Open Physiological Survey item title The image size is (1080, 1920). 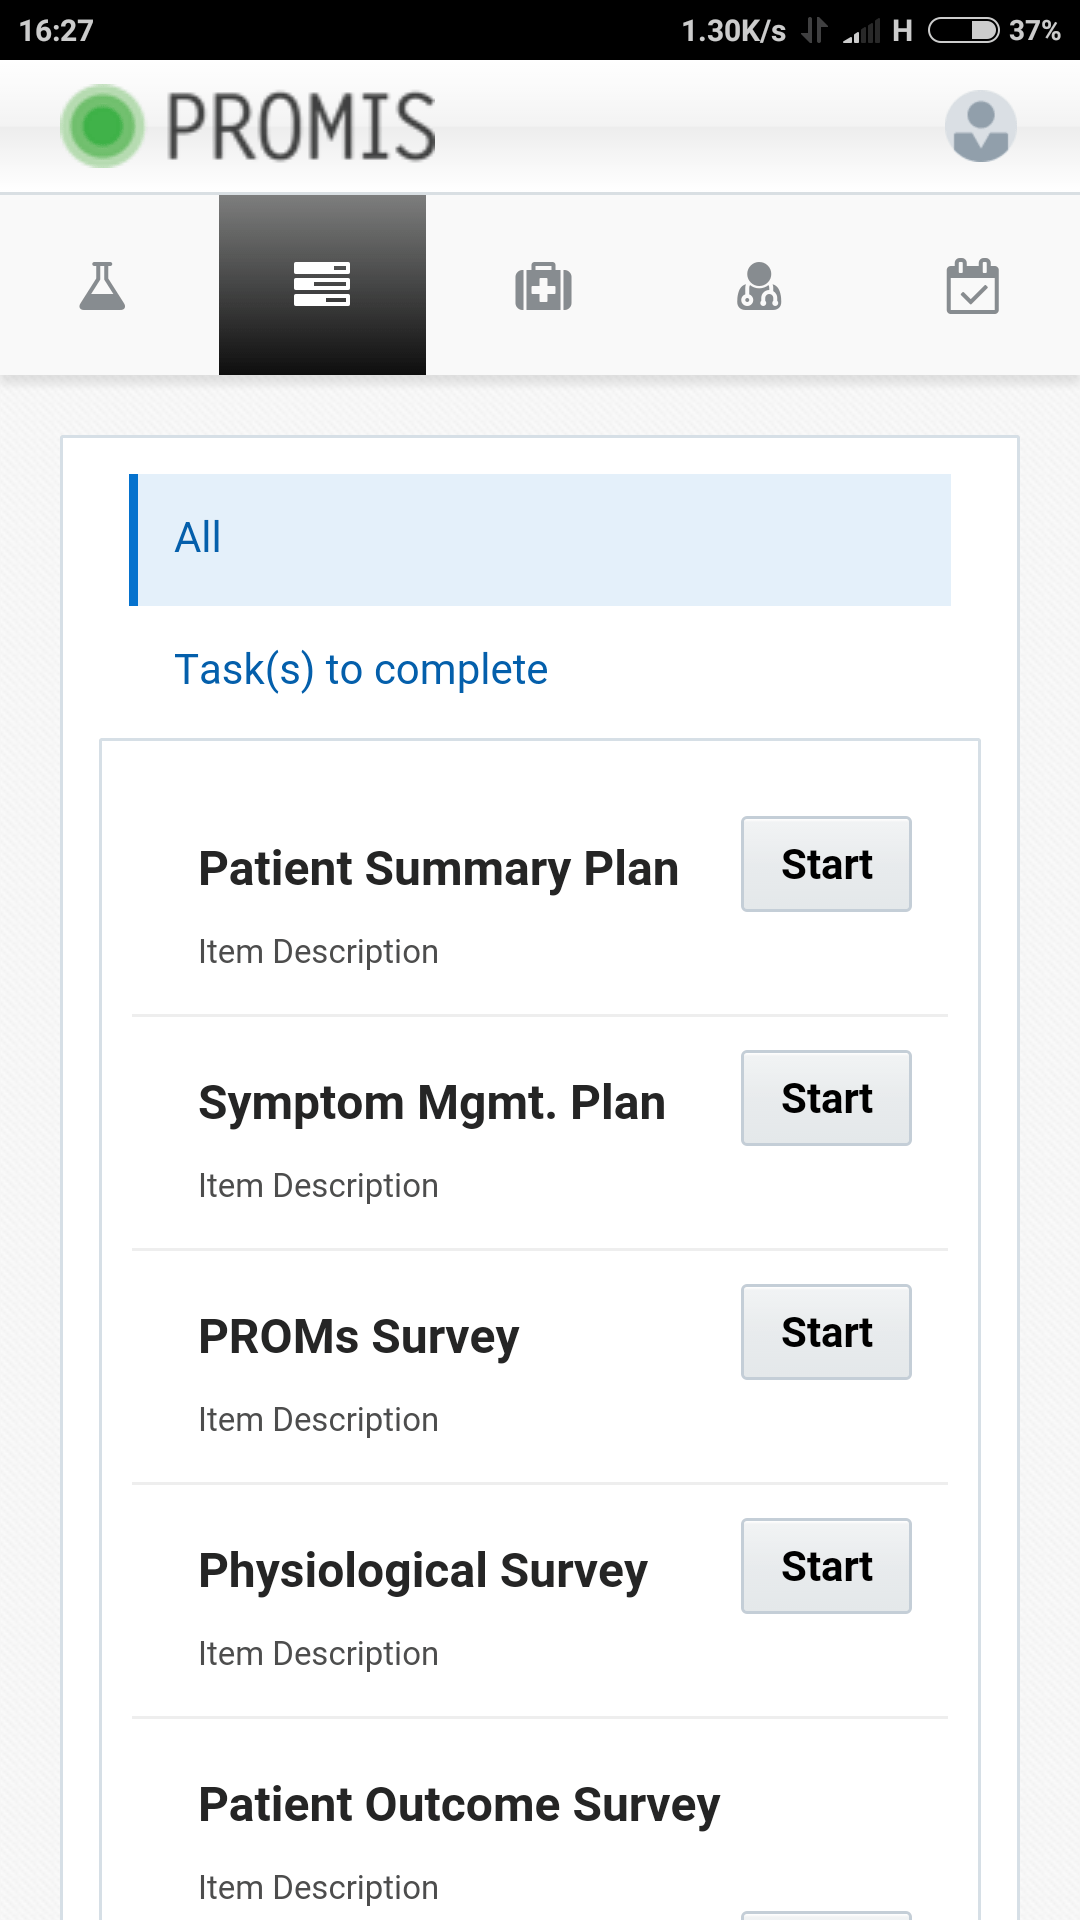[423, 1571]
